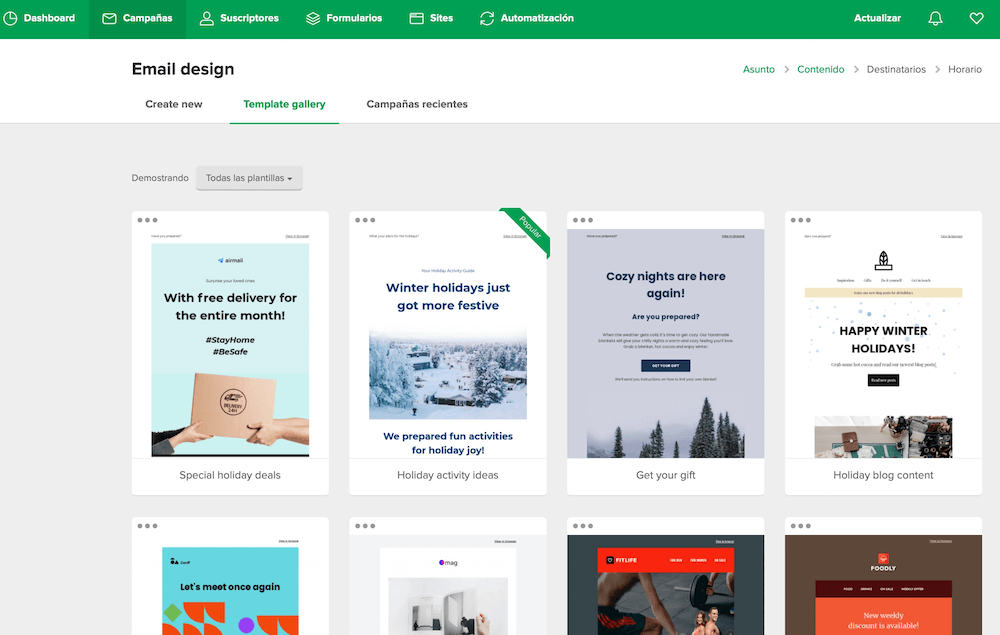Click the Formularios layers icon
The image size is (1000, 635).
pos(312,18)
